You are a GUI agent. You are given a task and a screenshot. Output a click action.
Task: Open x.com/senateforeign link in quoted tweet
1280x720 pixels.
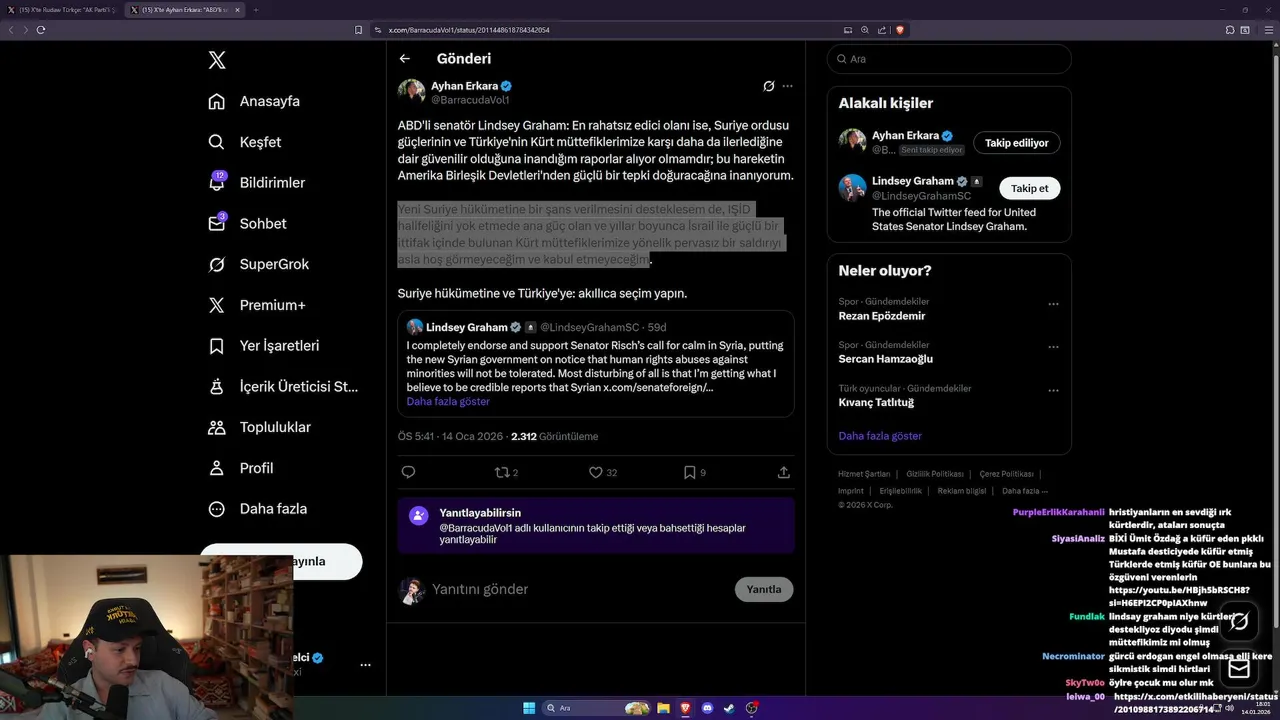[x=658, y=387]
